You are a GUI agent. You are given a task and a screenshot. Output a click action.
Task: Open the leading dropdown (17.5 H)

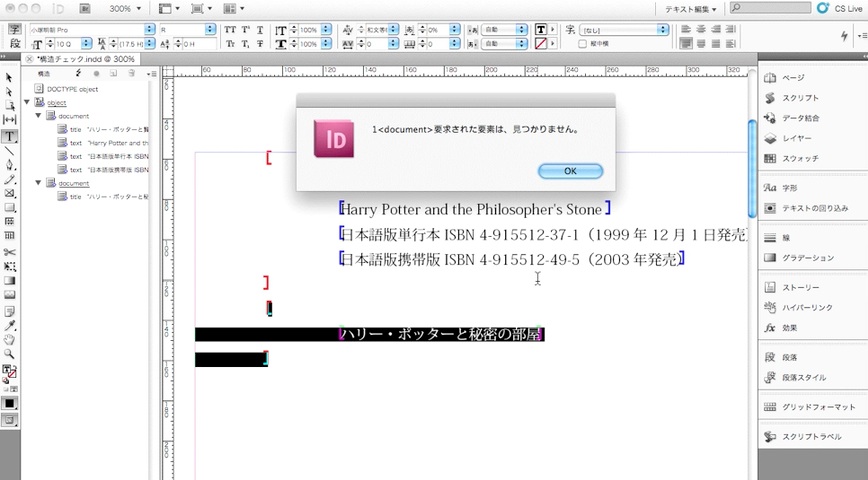[x=148, y=44]
